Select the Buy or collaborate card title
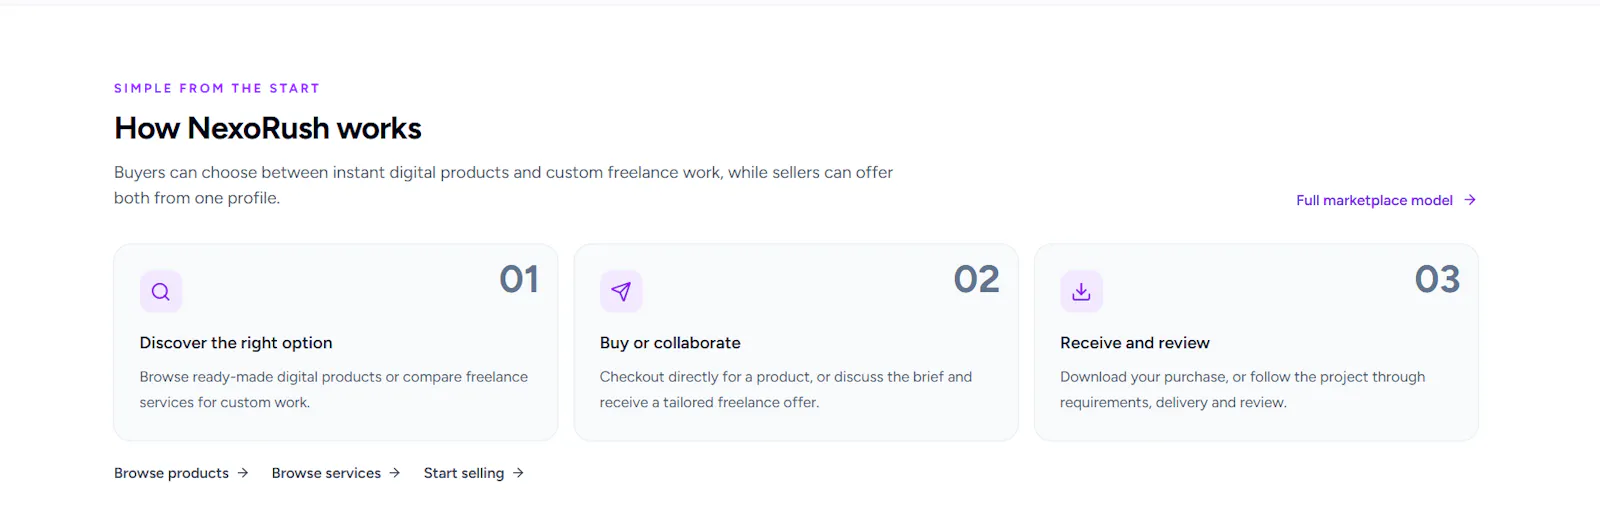 point(670,343)
